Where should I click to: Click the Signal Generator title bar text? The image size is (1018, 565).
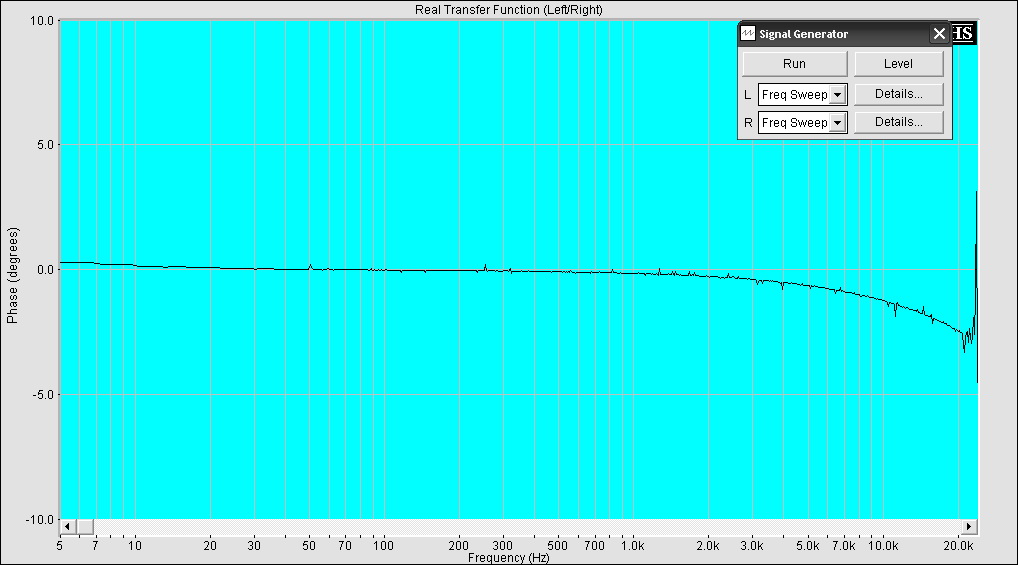pyautogui.click(x=803, y=34)
